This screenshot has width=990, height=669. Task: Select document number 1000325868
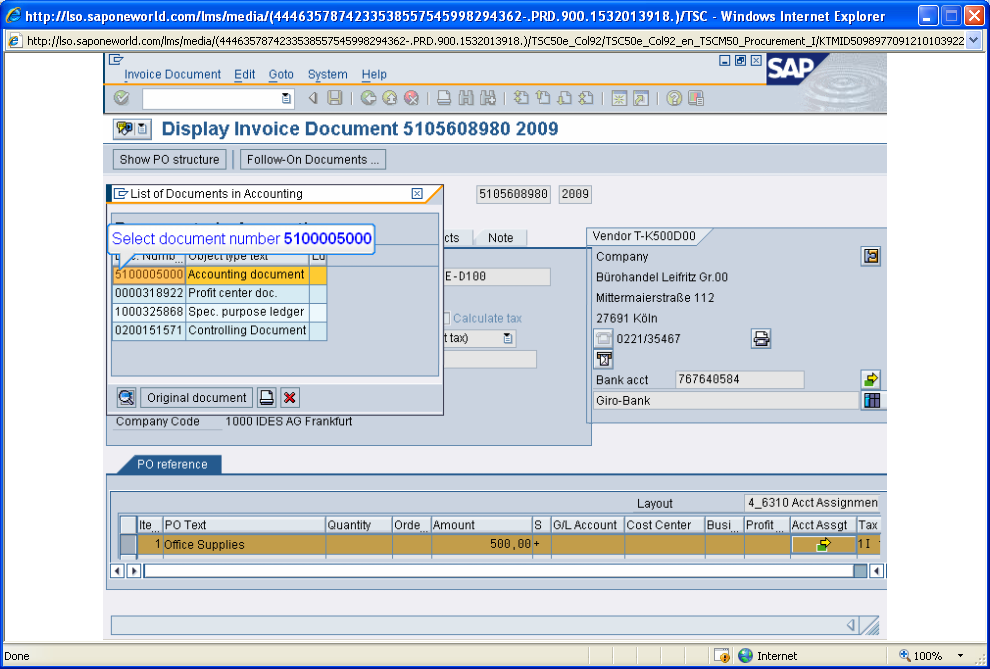click(x=149, y=312)
